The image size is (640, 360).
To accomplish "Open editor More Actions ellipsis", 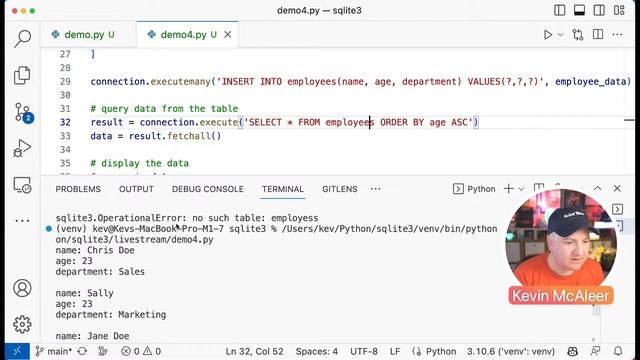I will point(617,35).
